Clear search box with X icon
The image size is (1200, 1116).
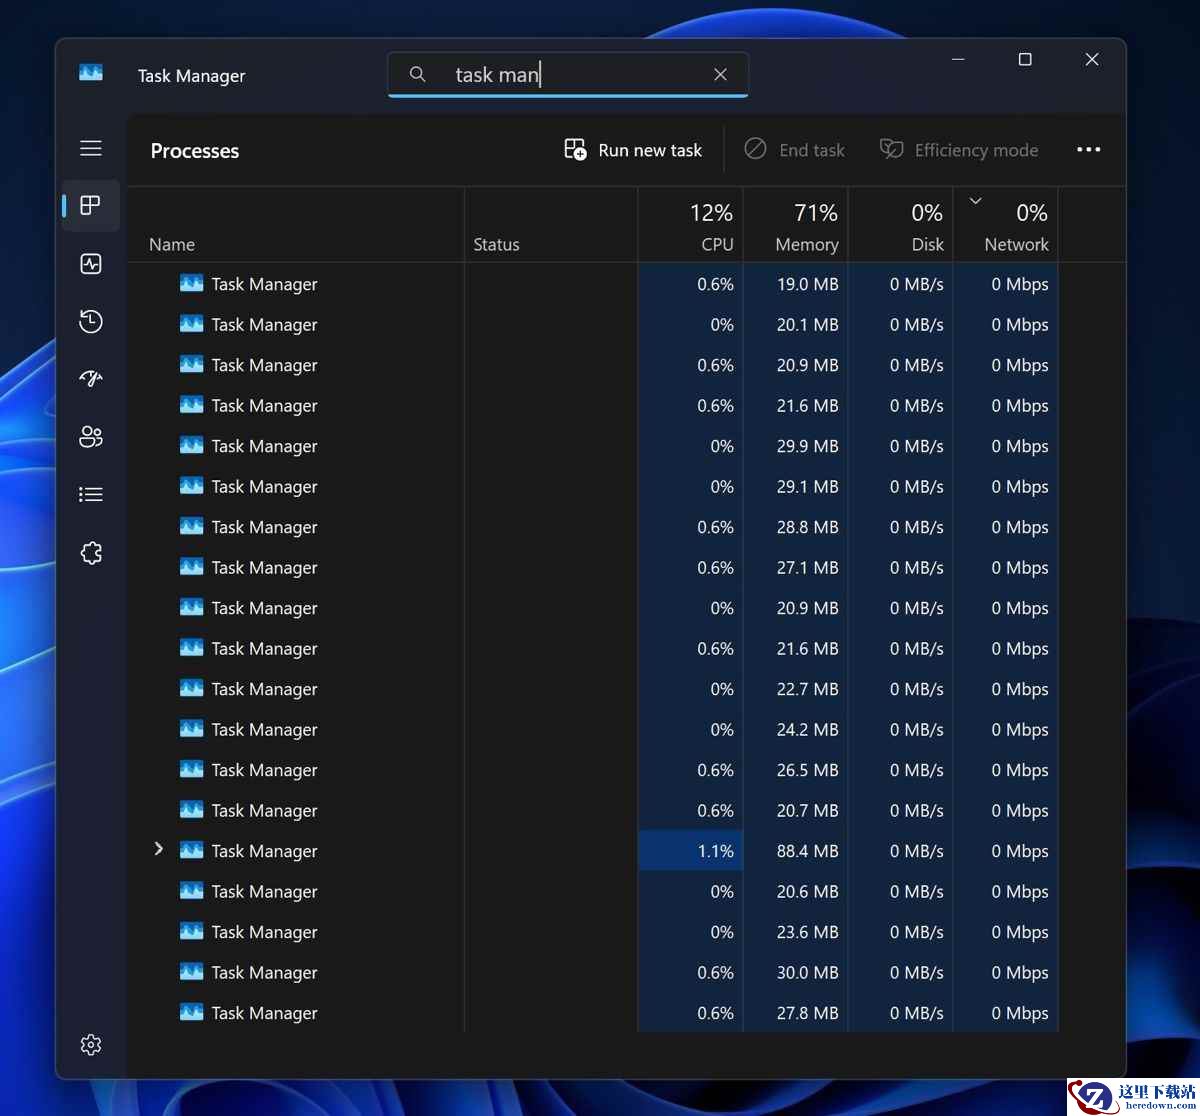[x=720, y=75]
